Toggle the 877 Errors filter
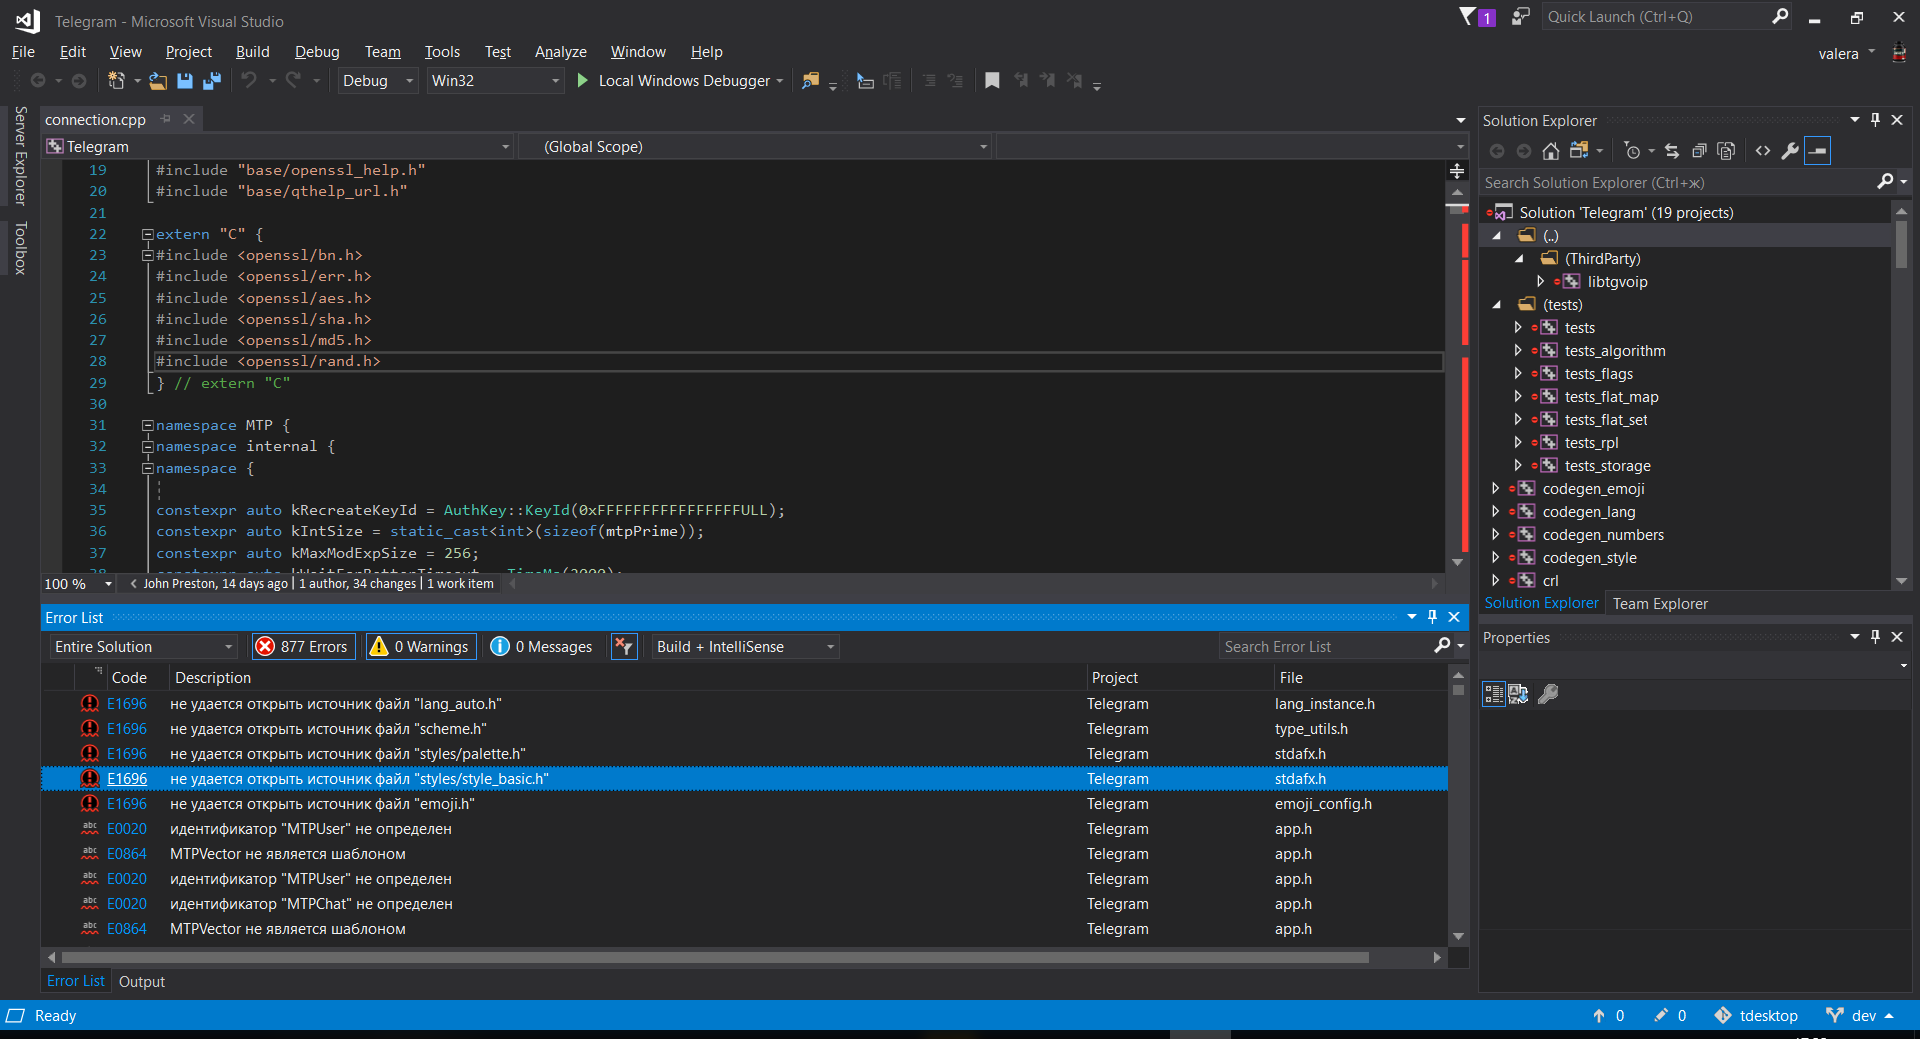This screenshot has width=1920, height=1039. pos(302,646)
